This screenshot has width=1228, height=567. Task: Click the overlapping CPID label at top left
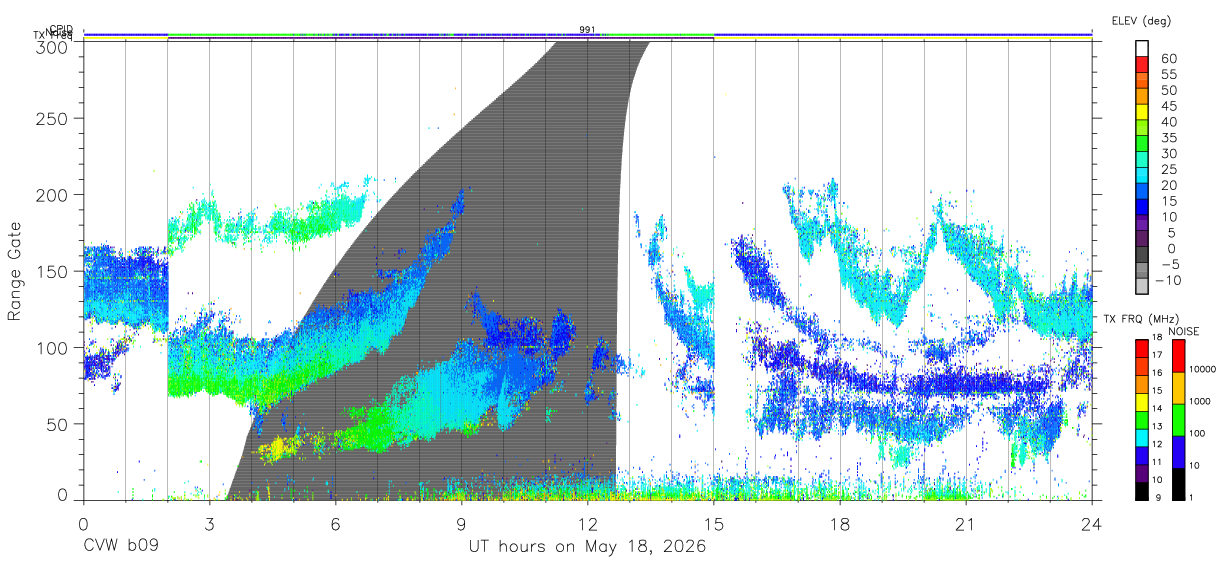pos(60,30)
